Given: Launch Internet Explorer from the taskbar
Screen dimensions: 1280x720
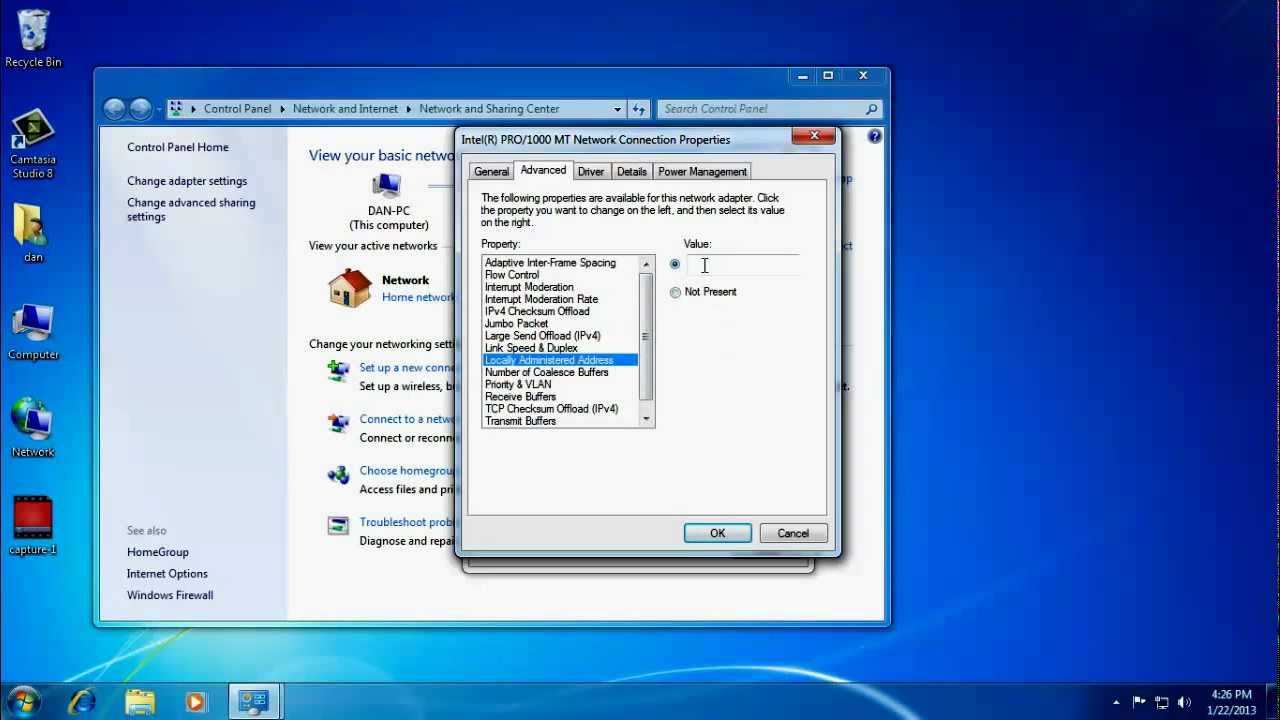Looking at the screenshot, I should pyautogui.click(x=83, y=702).
